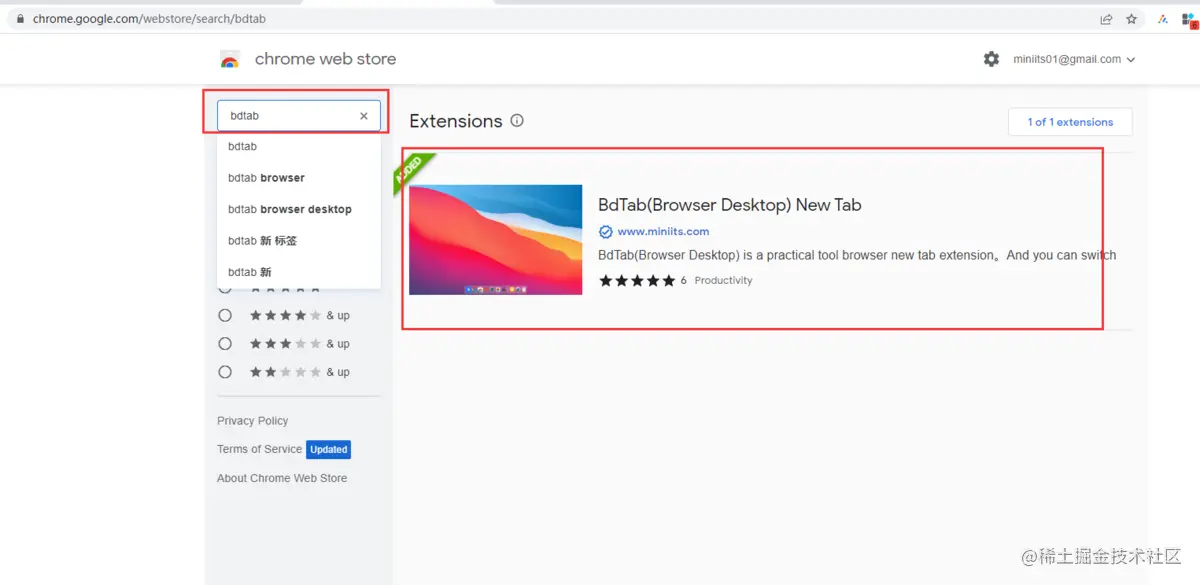Click the 'chrome web store' header title

coord(325,59)
